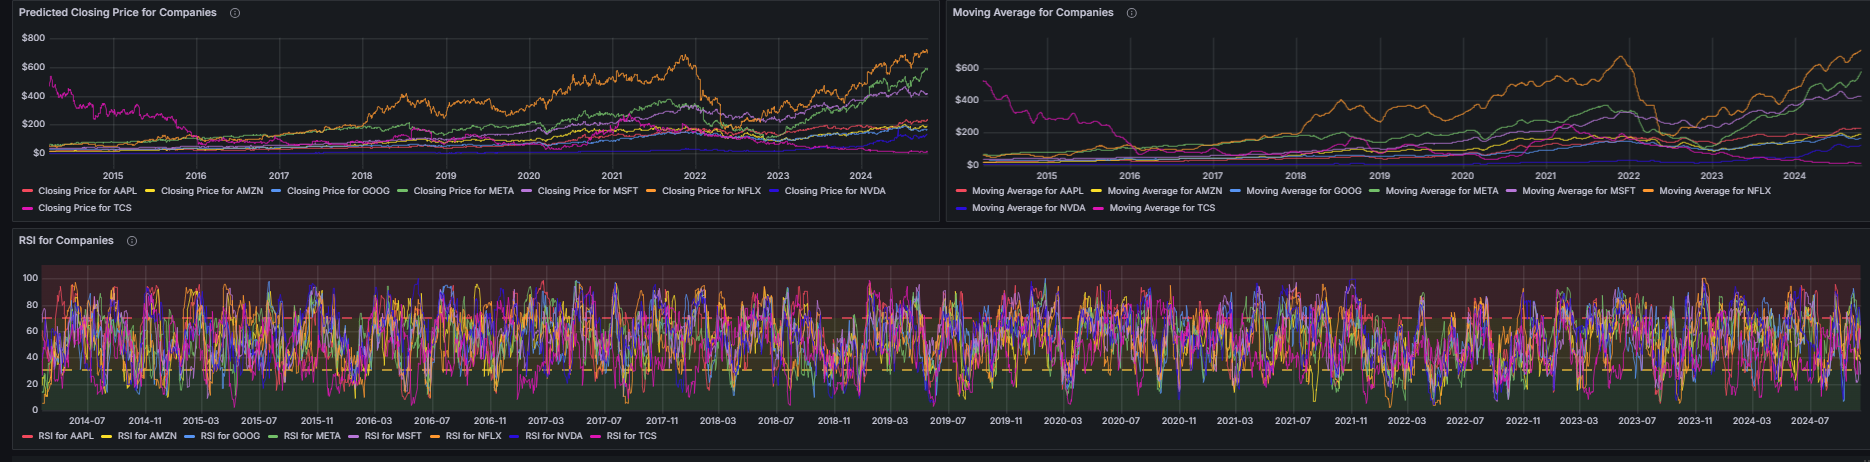
Task: Toggle Closing Price for AAPL legend series
Action: point(87,191)
